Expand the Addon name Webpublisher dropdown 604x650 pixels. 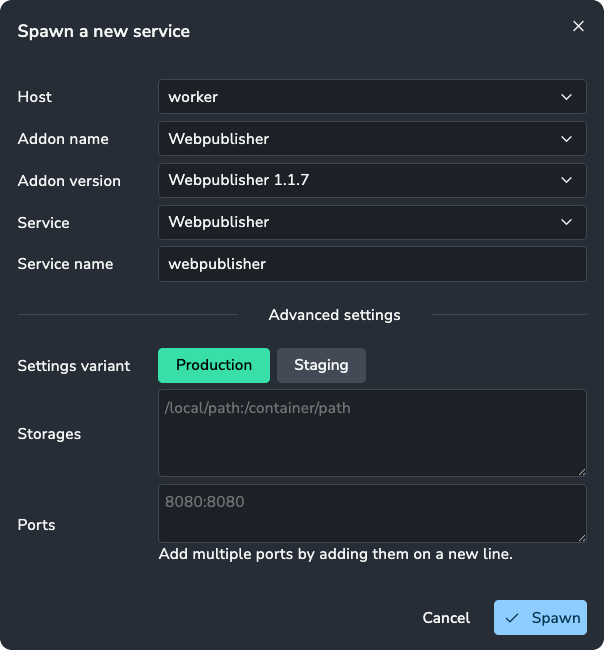pyautogui.click(x=360, y=139)
